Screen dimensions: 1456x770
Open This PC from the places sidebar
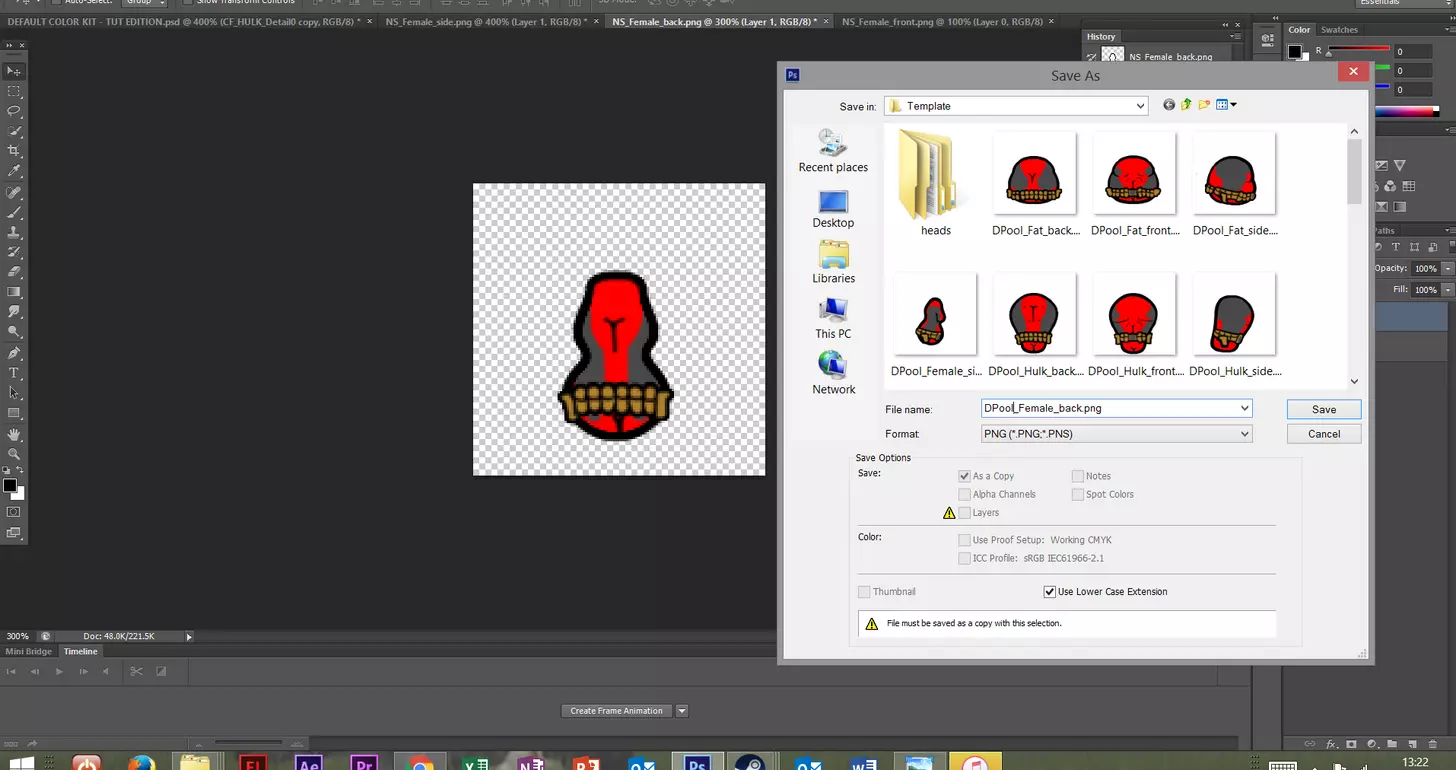(x=833, y=319)
